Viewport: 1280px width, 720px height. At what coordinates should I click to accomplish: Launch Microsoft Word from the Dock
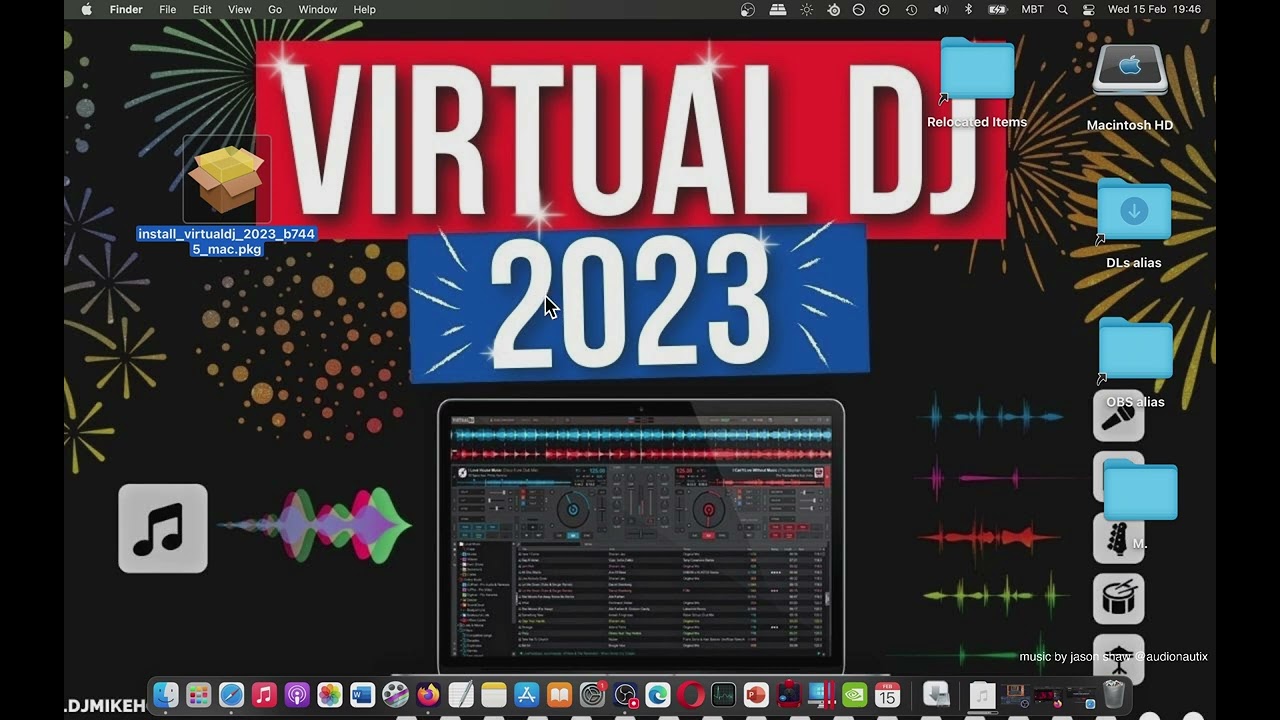[362, 694]
